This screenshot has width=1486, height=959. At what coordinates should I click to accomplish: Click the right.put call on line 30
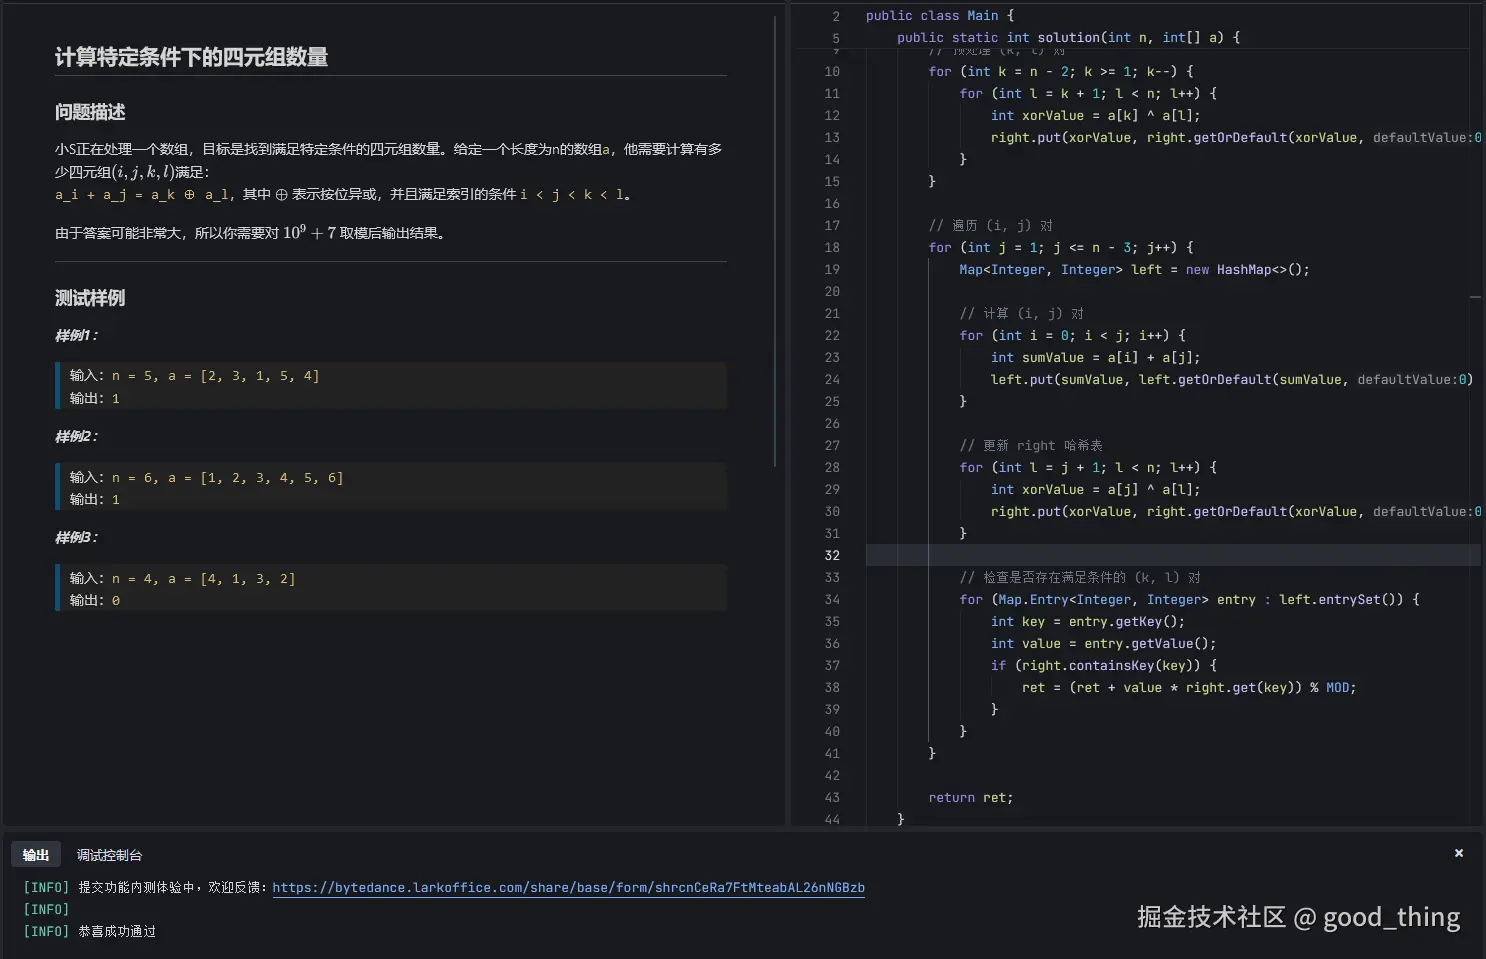tap(1235, 511)
